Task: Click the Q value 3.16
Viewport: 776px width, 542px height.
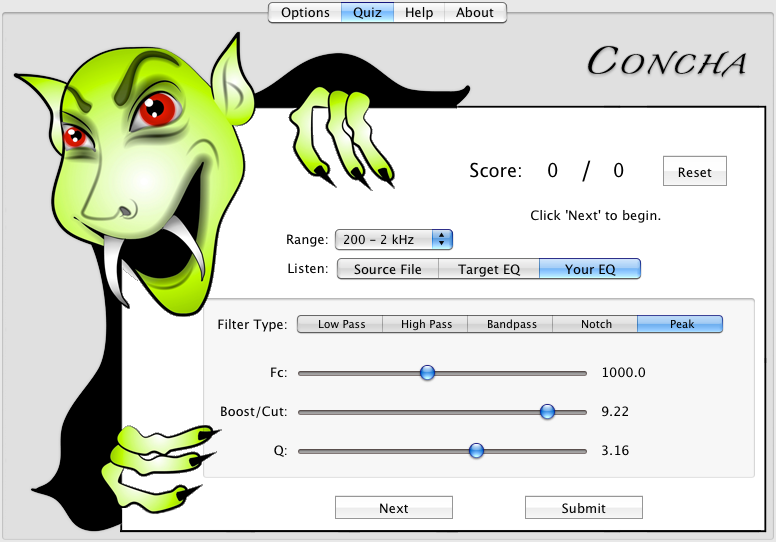Action: tap(615, 450)
